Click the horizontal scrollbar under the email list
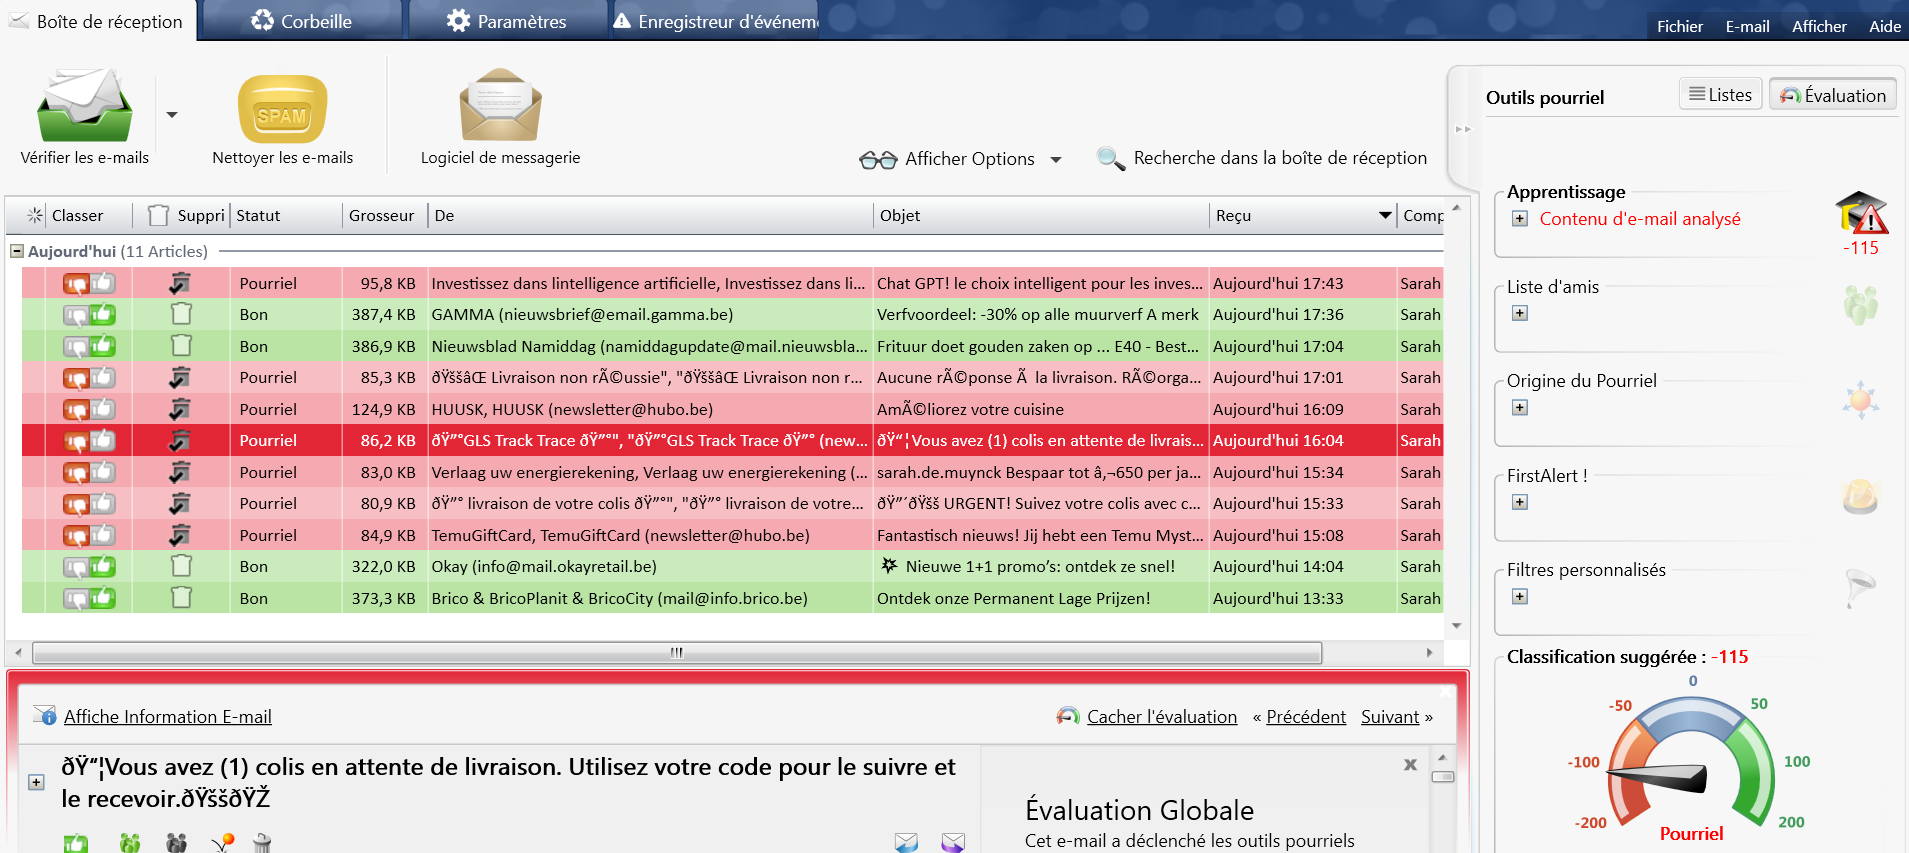This screenshot has height=853, width=1909. (677, 653)
